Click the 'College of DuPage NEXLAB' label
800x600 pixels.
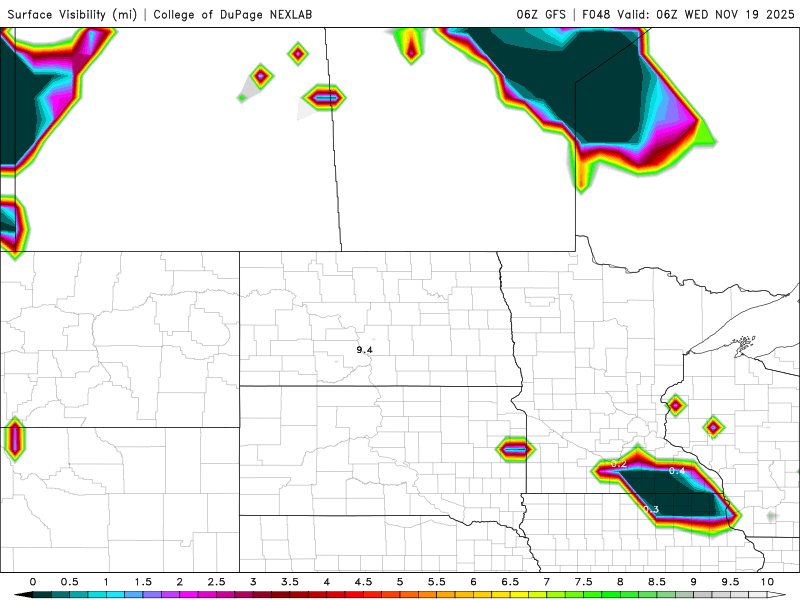pos(233,15)
